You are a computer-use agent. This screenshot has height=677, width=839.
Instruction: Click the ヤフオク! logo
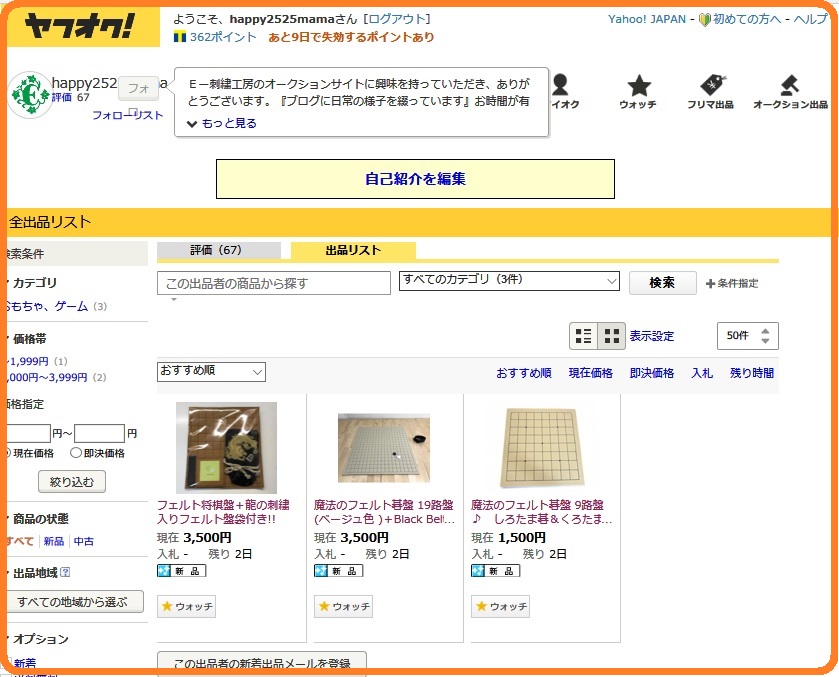pyautogui.click(x=80, y=26)
